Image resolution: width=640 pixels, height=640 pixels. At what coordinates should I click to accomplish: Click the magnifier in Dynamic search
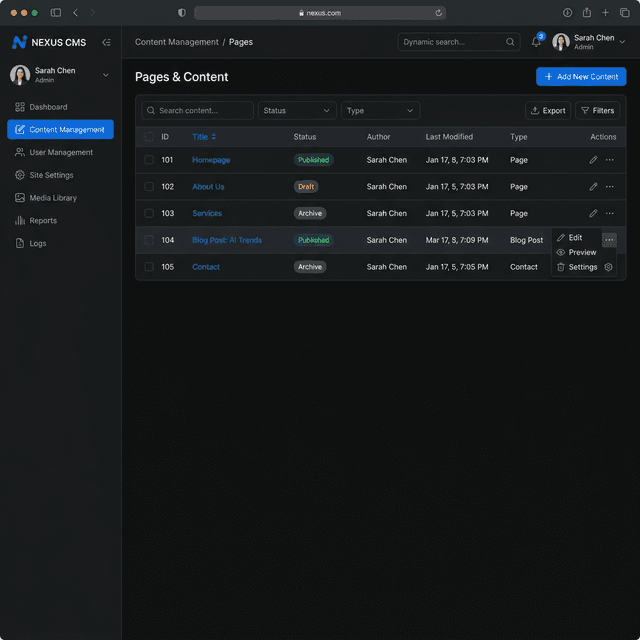pos(510,42)
